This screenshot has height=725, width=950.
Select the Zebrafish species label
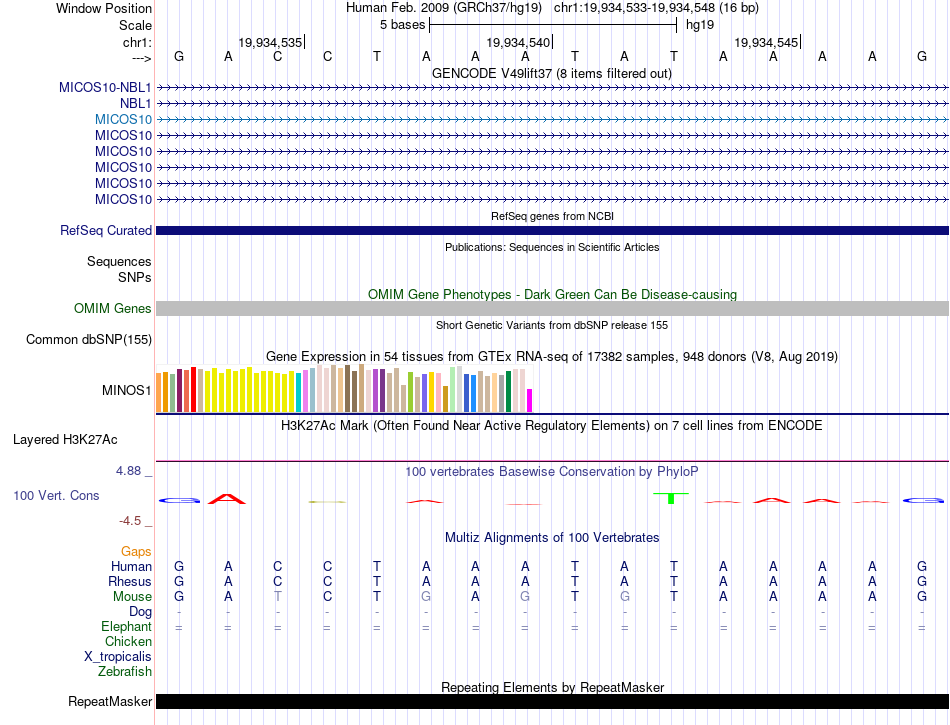coord(123,672)
